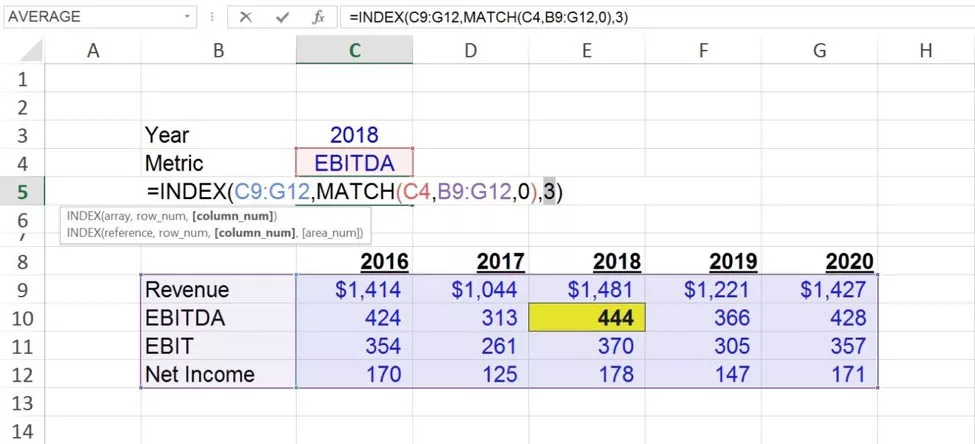Select the EBITDA metric cell in C4
Viewport: 975px width, 444px height.
click(354, 163)
